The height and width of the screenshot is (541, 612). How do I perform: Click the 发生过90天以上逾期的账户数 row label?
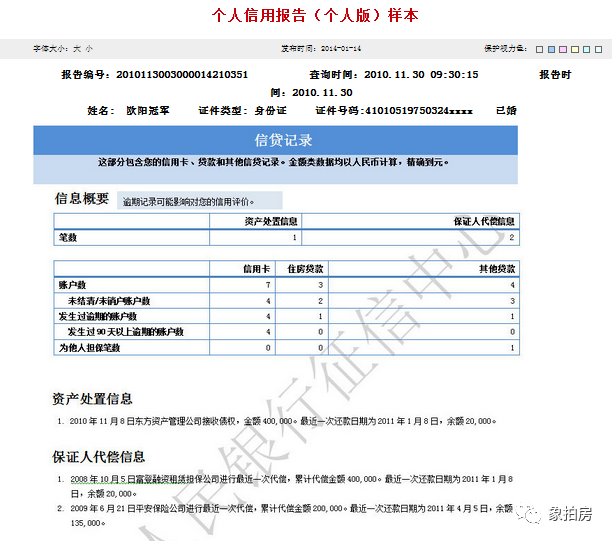(x=125, y=332)
